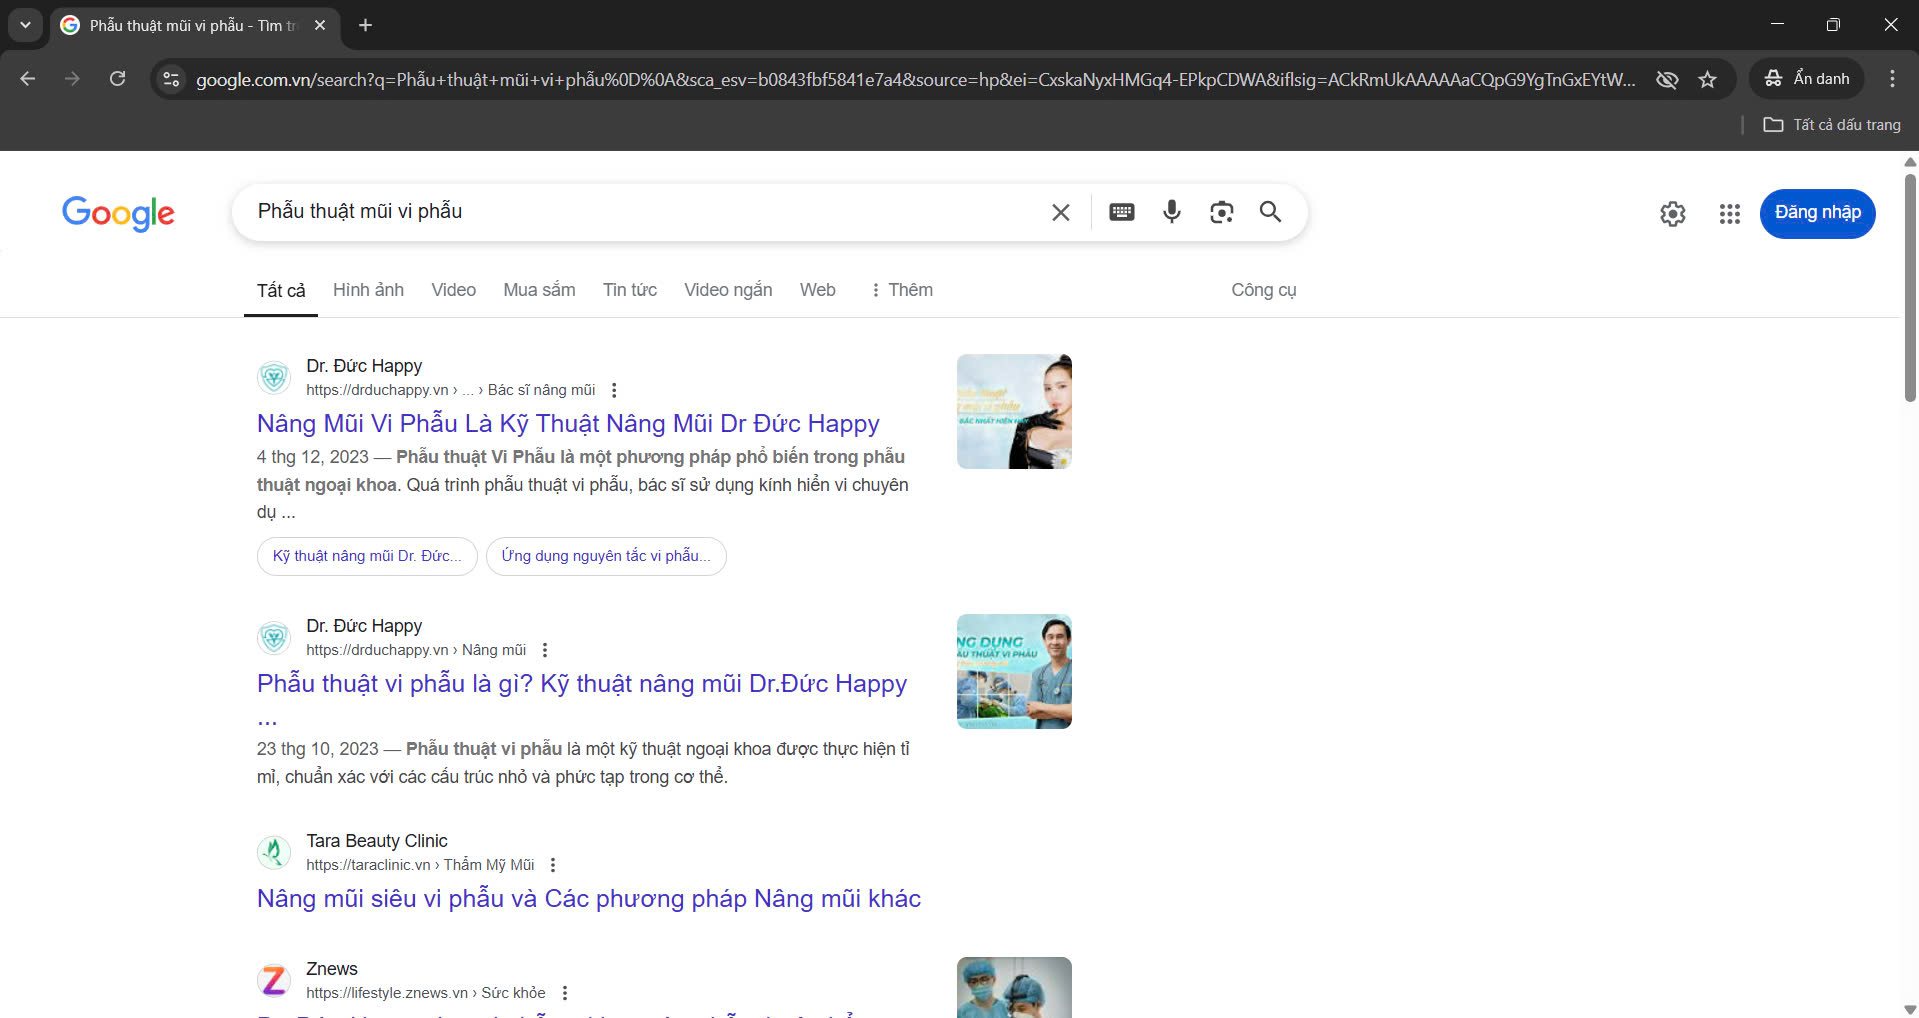
Task: Open more options for drduchappy Nâng mũi result
Action: (x=545, y=650)
